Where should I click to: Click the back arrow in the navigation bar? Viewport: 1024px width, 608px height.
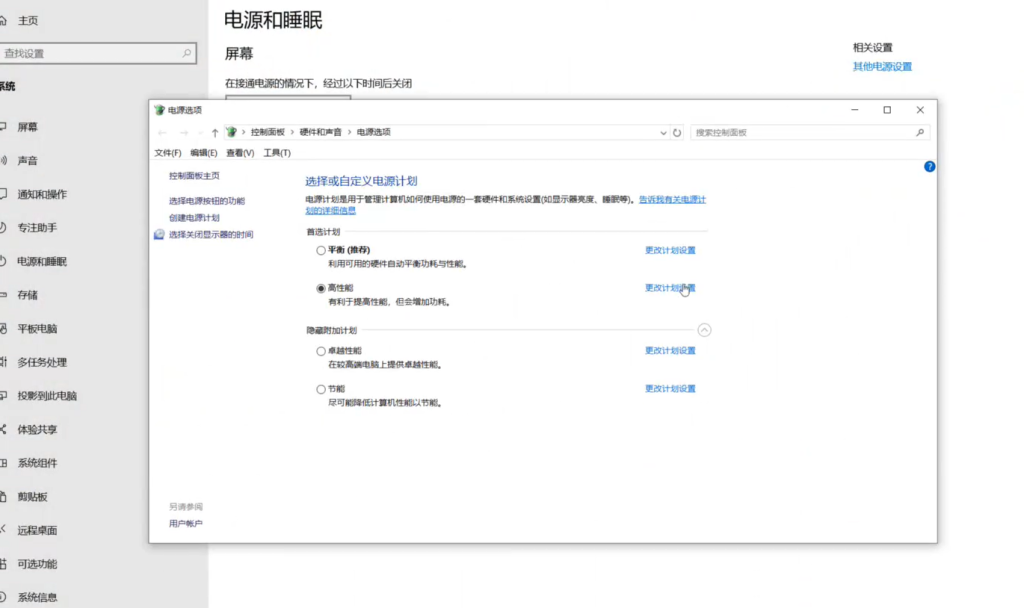click(x=163, y=132)
